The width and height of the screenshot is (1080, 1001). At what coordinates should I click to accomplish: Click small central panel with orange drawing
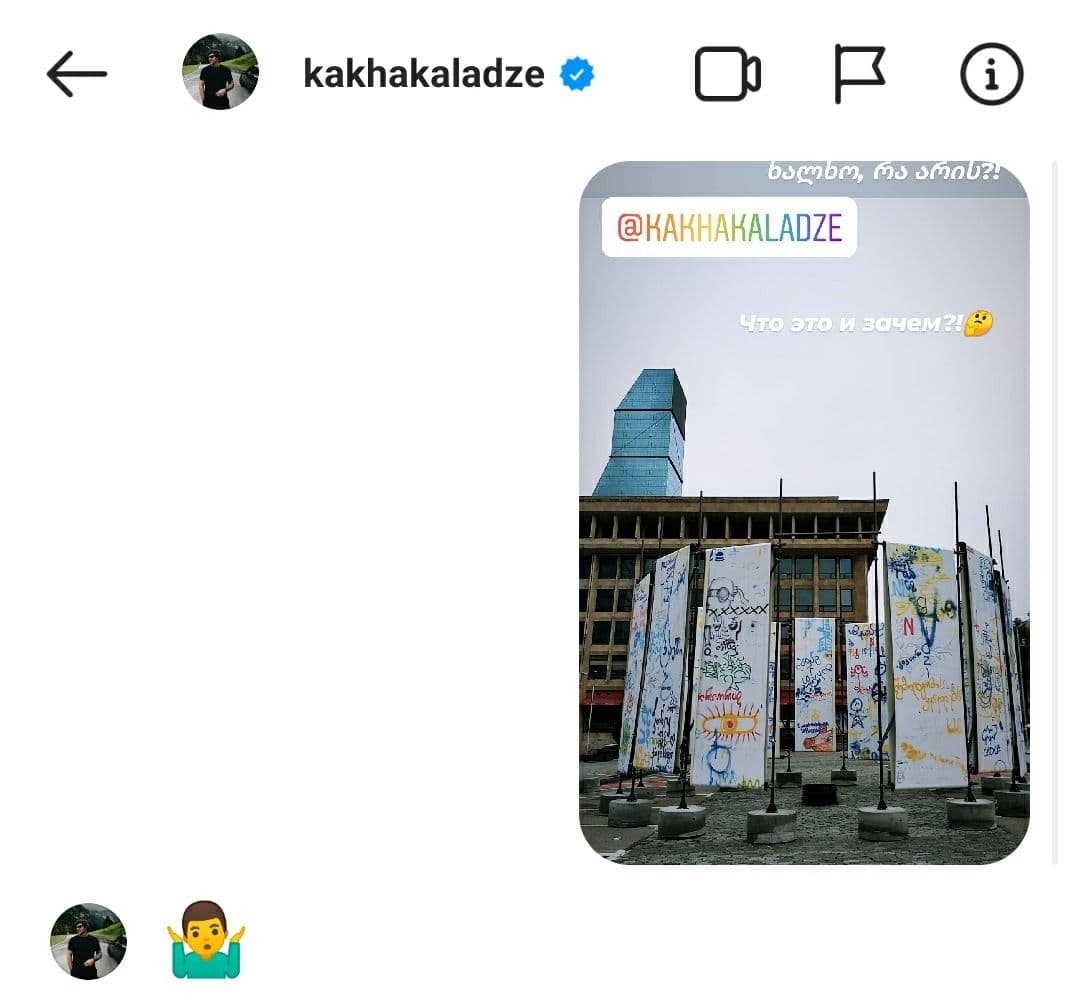(814, 684)
